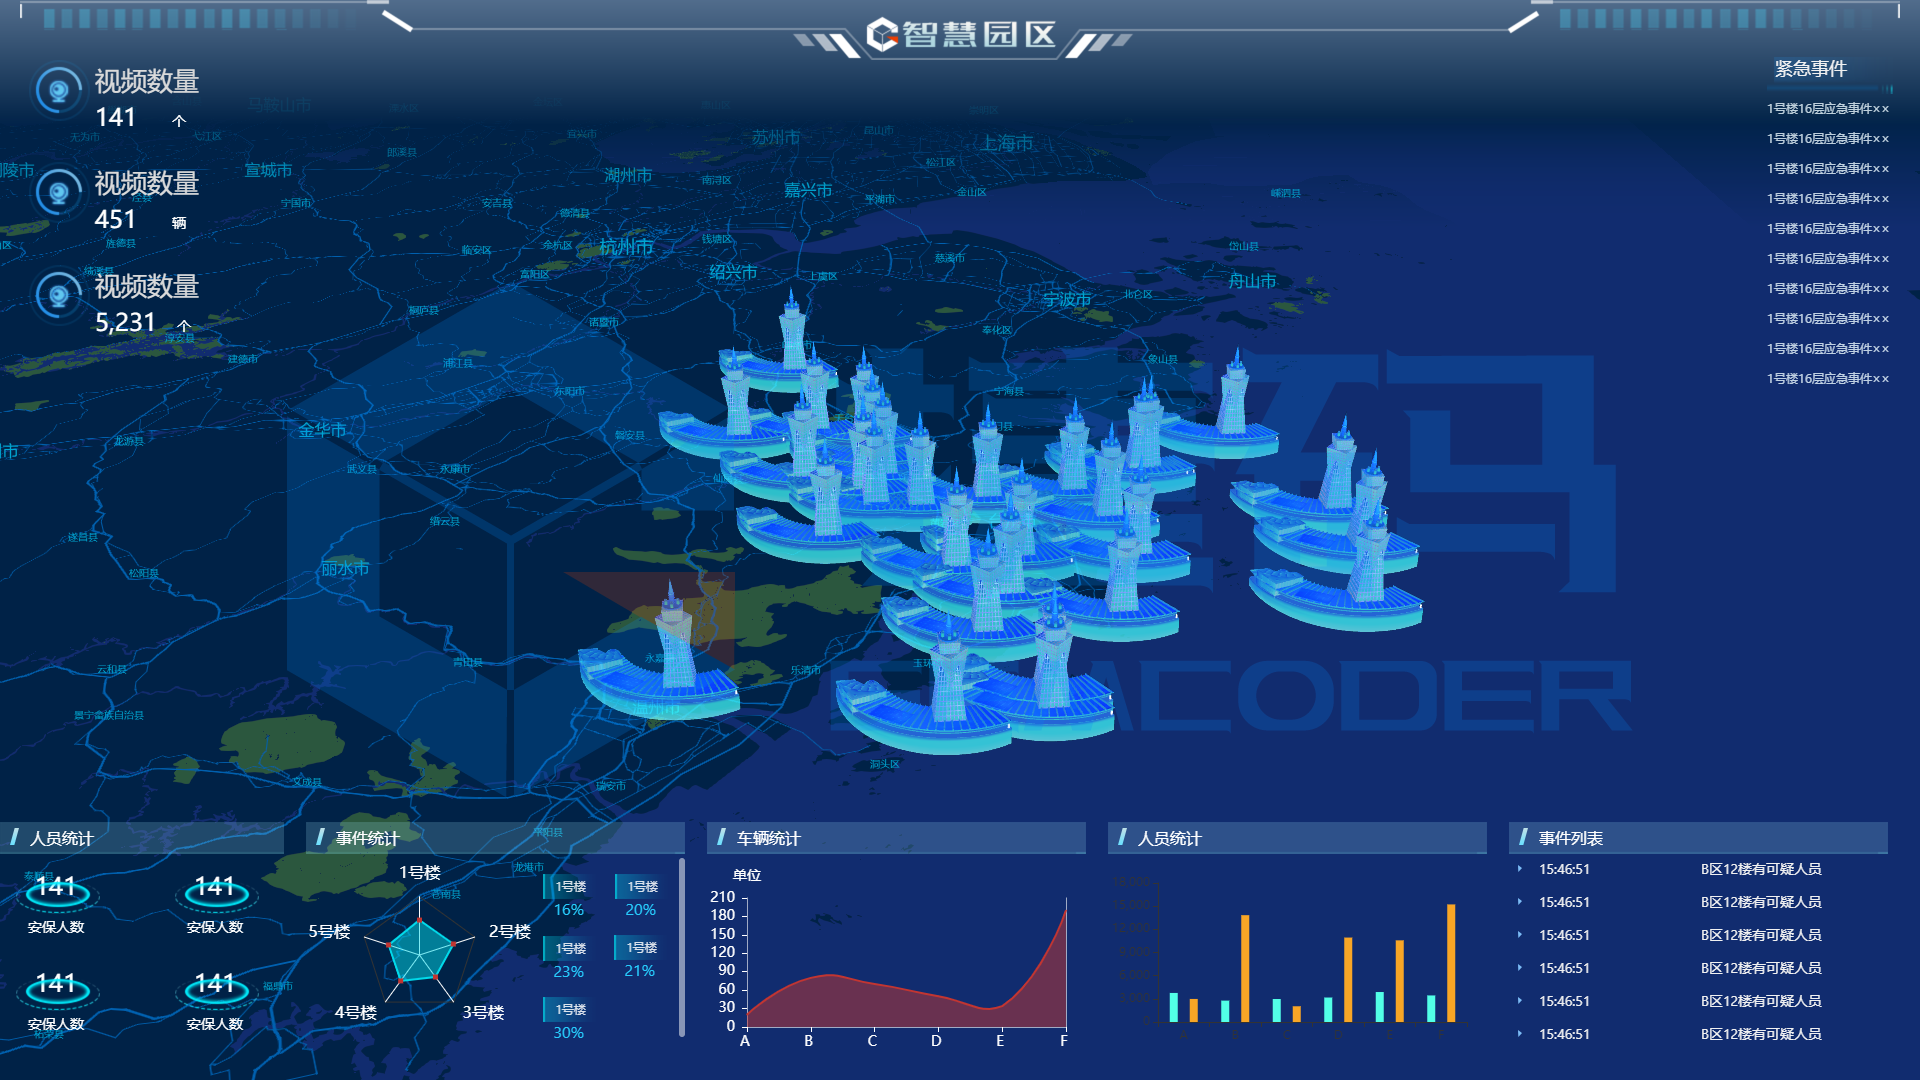Click the tallest orange bar in 人员统计 chart
1920x1080 pixels.
coord(1451,962)
